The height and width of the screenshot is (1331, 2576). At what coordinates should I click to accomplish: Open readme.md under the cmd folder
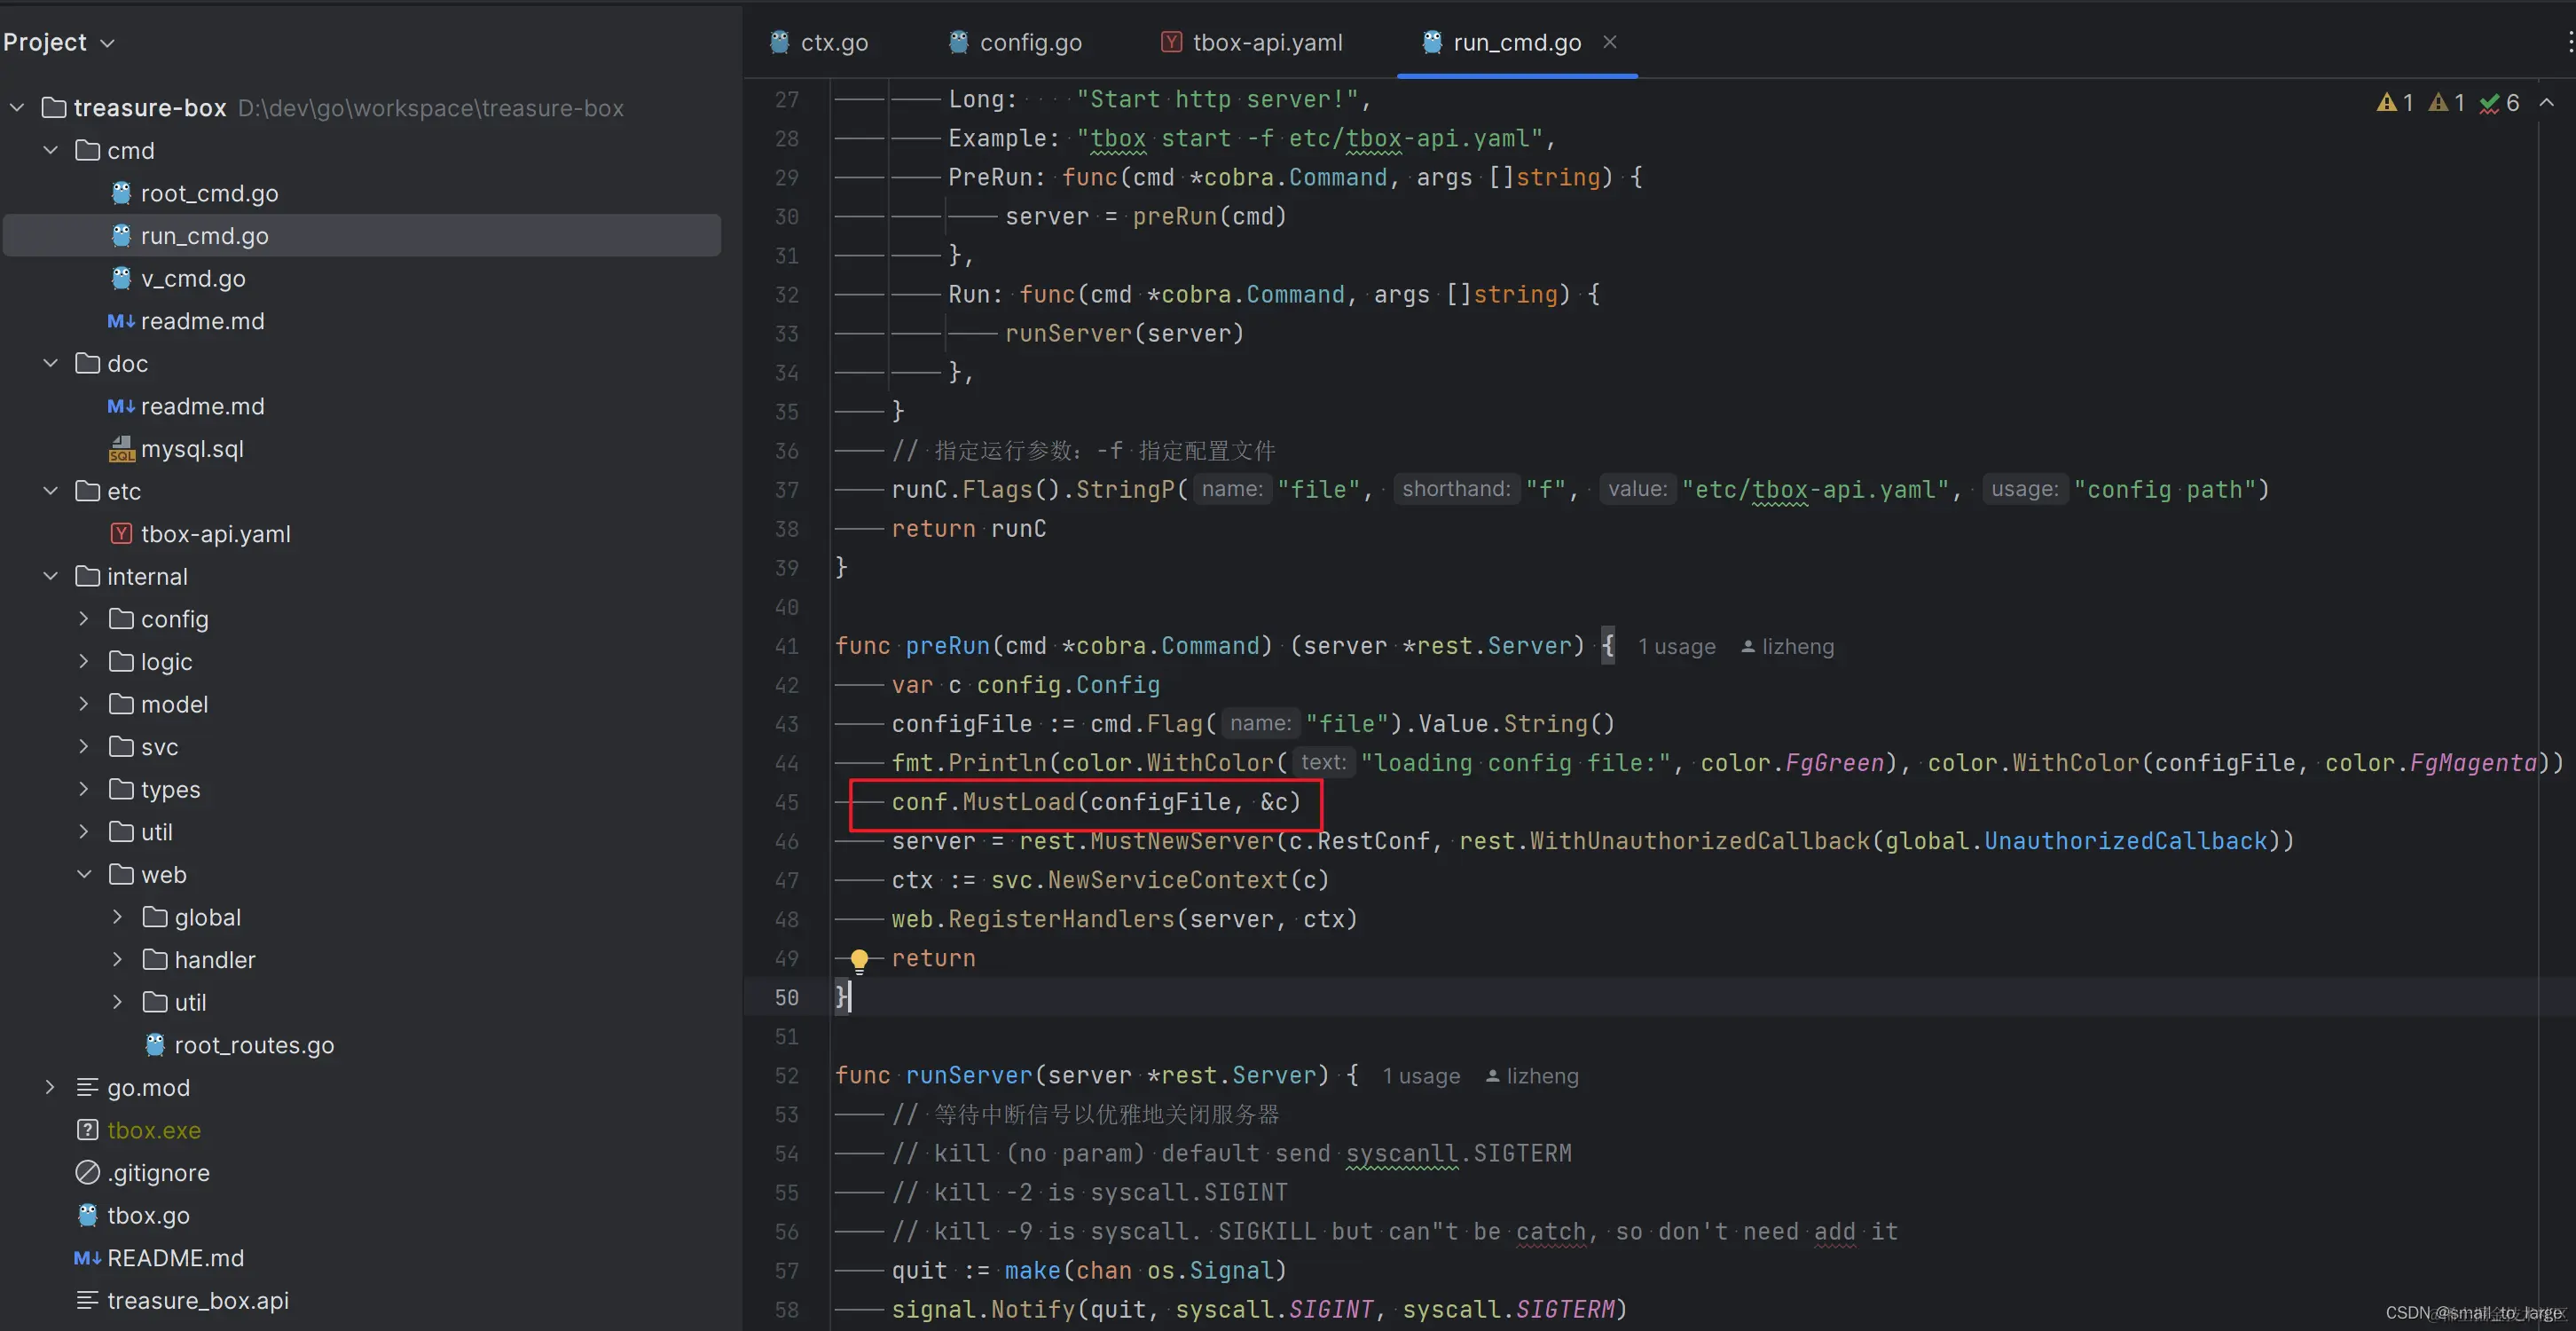202,321
